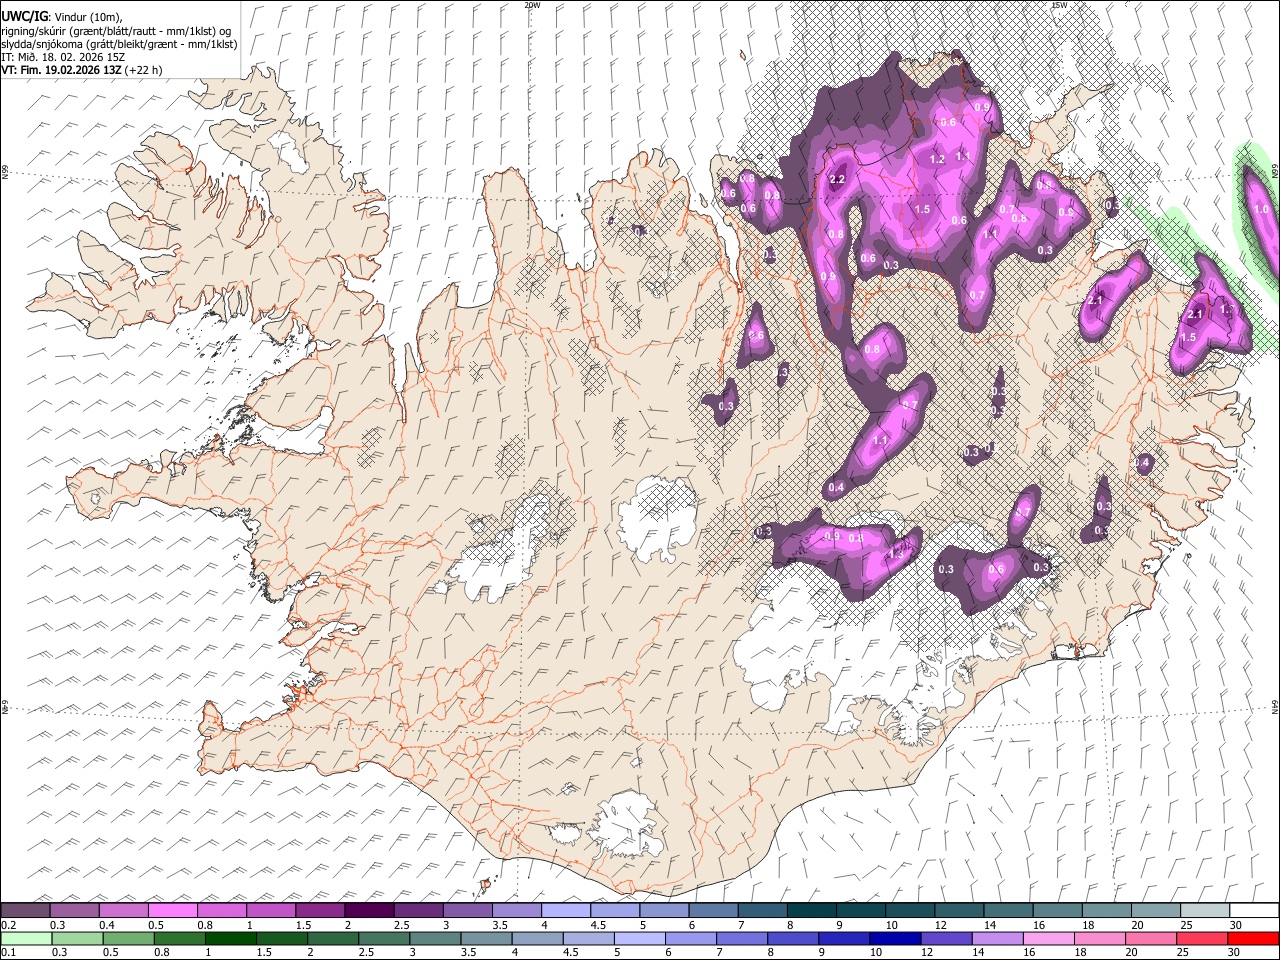1280x960 pixels.
Task: Click the '2.2' precipitation value on the map
Action: tap(838, 179)
